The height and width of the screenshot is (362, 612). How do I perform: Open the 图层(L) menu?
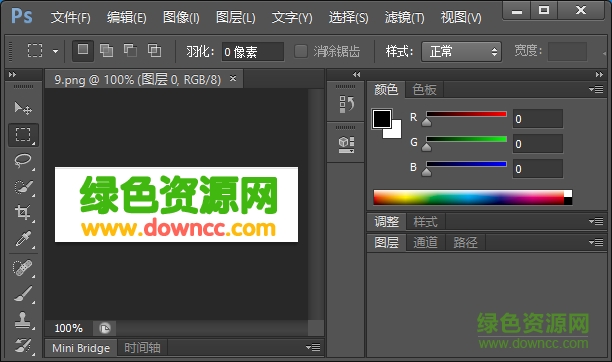click(236, 18)
